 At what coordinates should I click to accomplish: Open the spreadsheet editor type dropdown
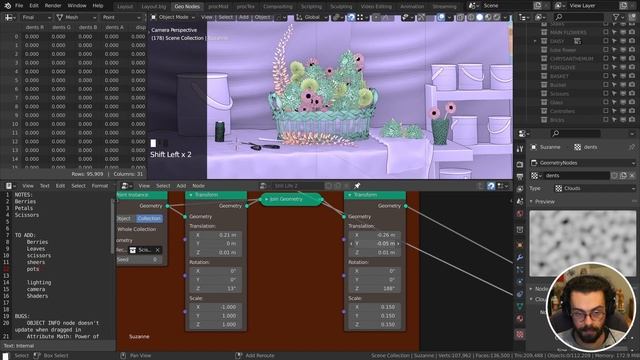tap(10, 18)
